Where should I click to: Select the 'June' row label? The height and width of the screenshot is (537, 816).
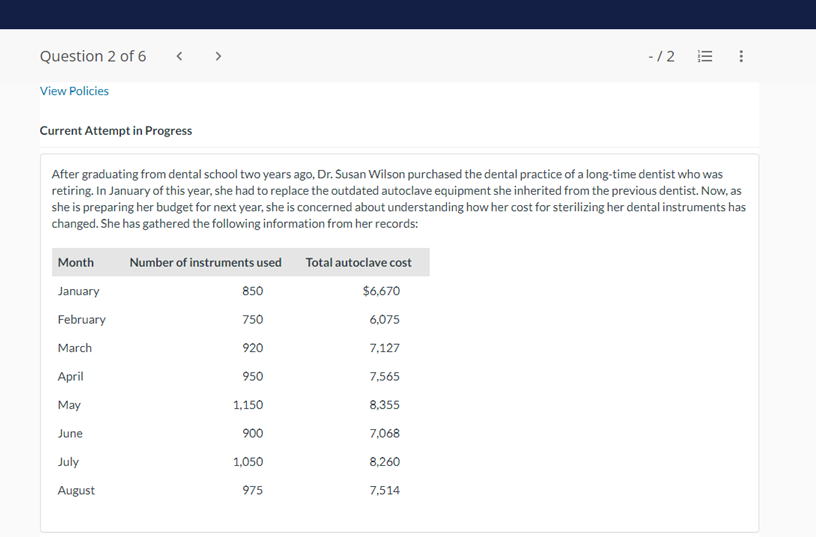point(70,433)
